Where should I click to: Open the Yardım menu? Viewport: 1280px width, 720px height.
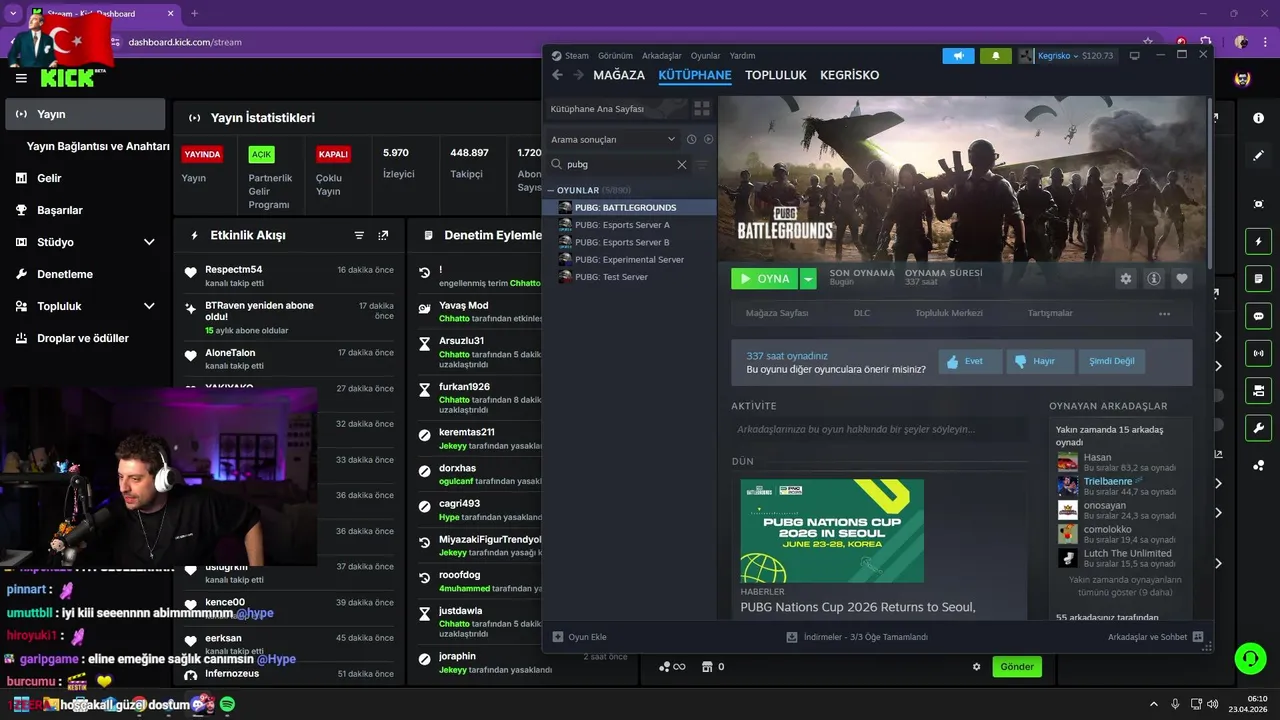click(x=742, y=56)
